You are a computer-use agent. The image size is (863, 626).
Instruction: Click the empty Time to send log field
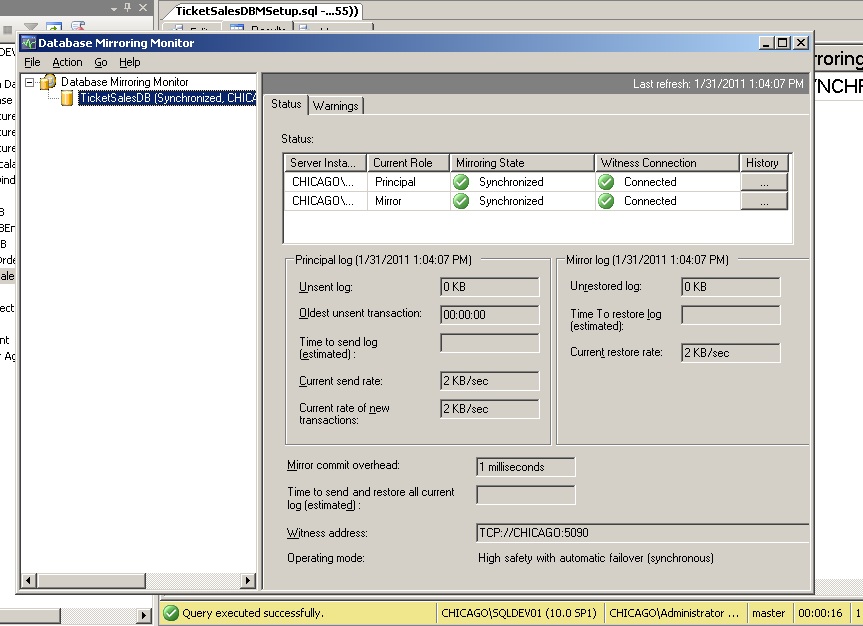click(490, 343)
